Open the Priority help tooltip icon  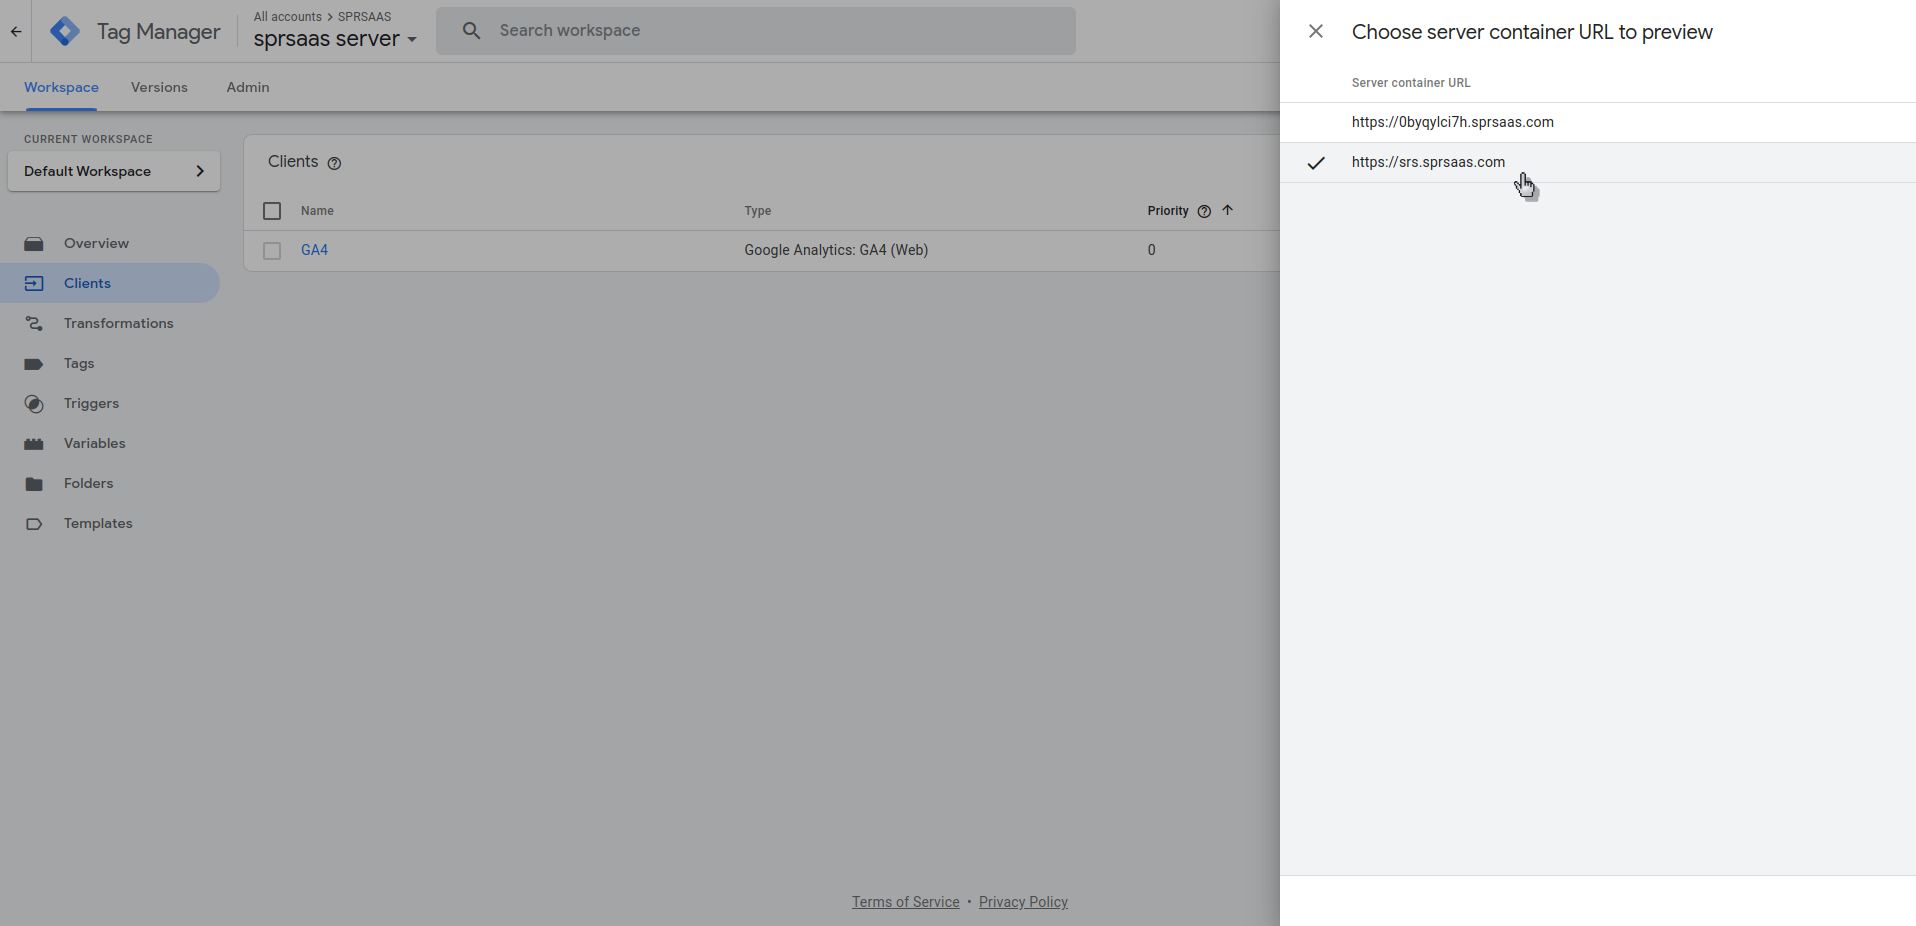tap(1203, 211)
